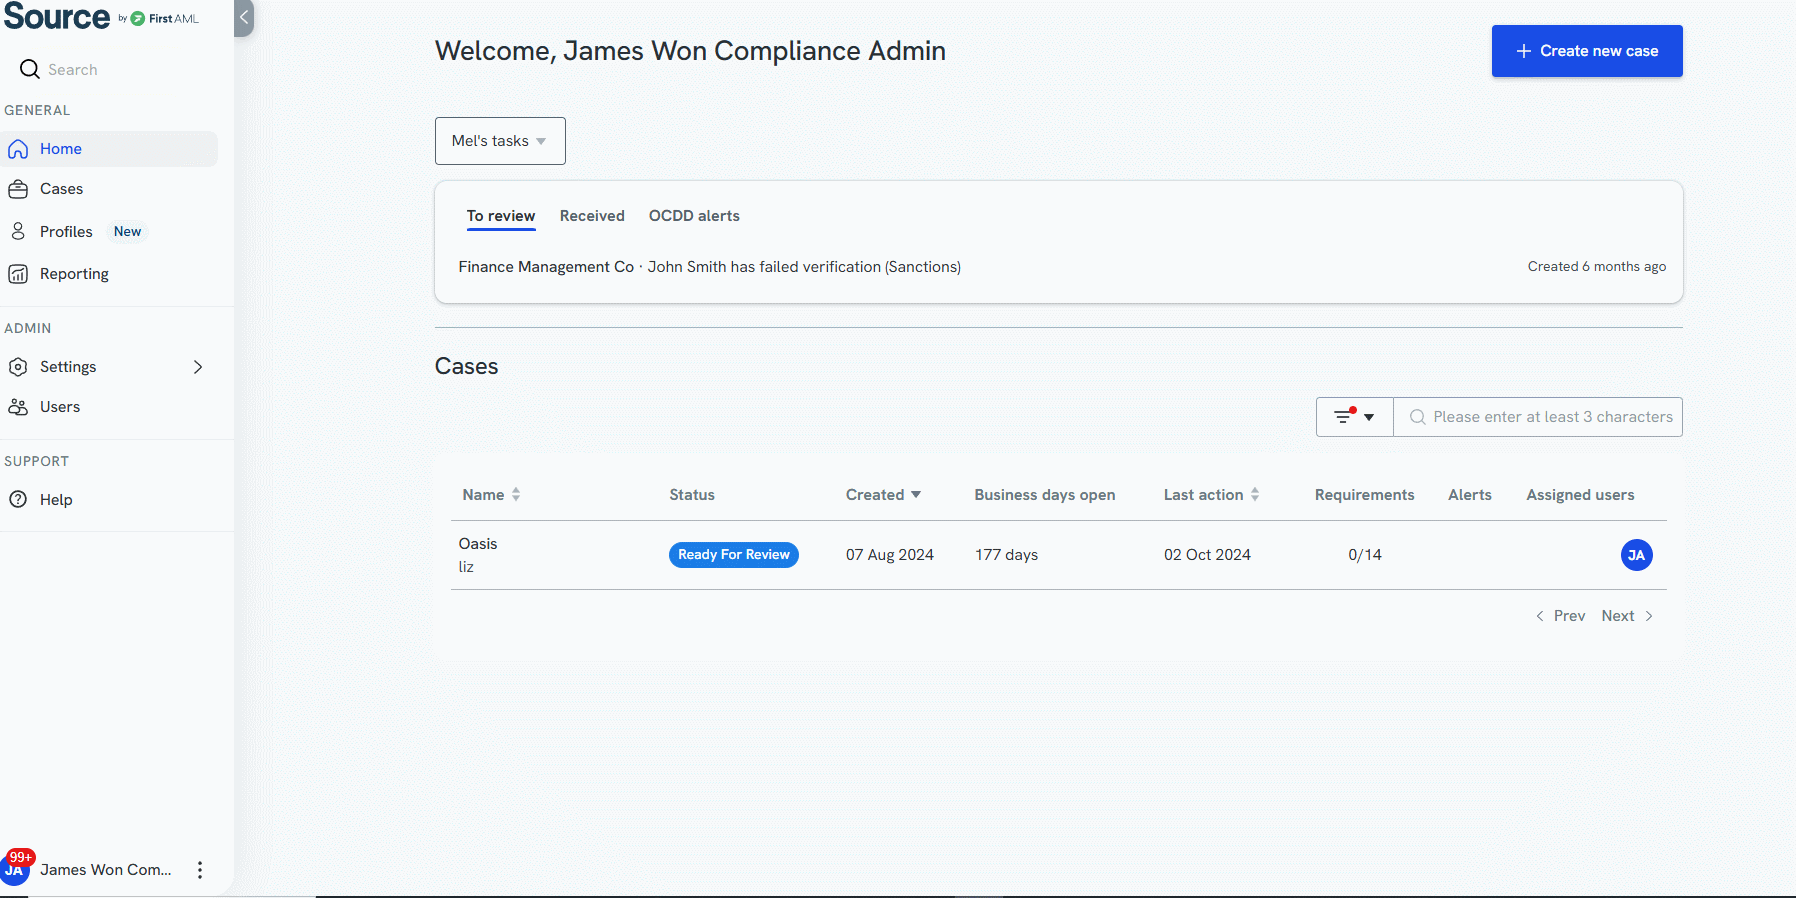Click the Users group icon
1796x898 pixels.
pos(18,407)
